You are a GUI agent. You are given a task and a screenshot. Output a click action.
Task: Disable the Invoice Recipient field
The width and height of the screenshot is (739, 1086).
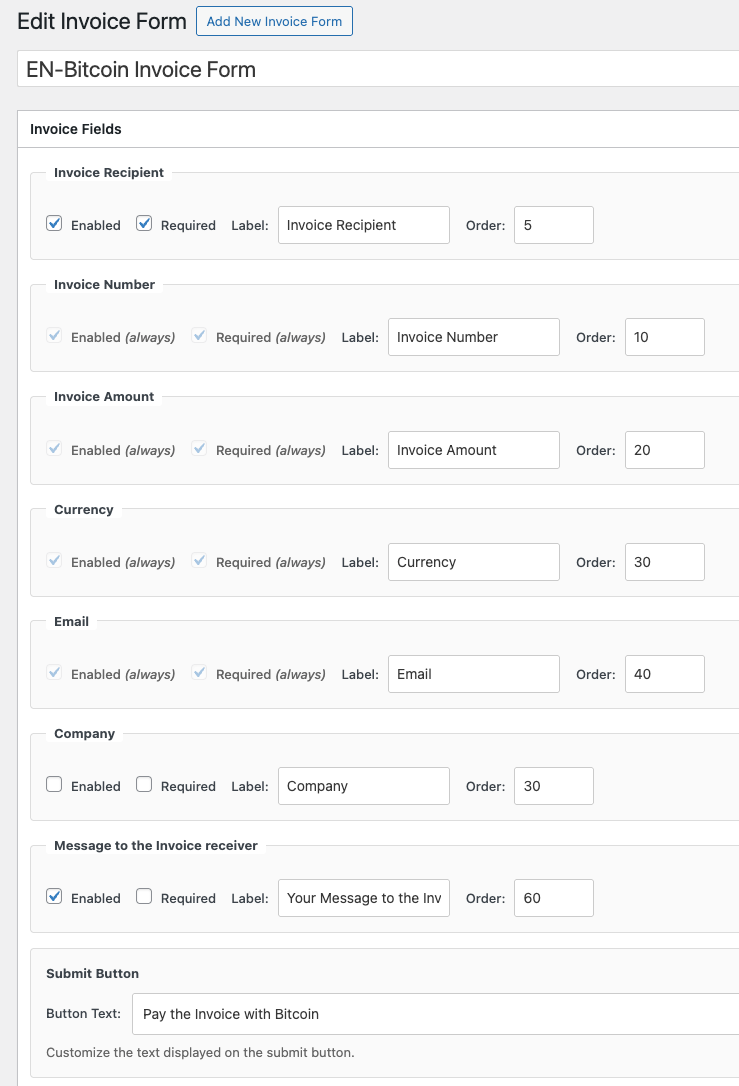pyautogui.click(x=54, y=223)
